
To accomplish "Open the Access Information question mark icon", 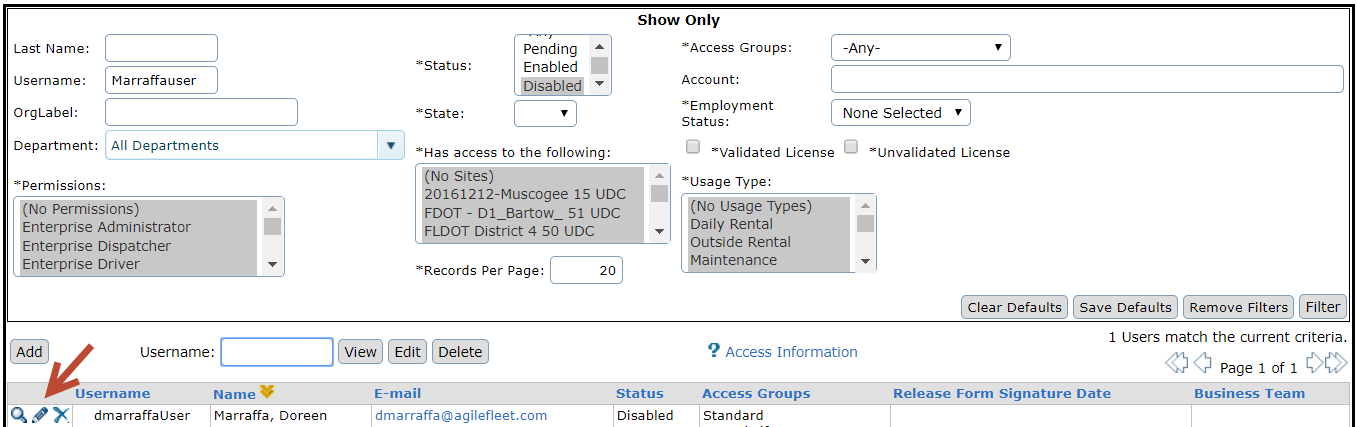I will (714, 351).
